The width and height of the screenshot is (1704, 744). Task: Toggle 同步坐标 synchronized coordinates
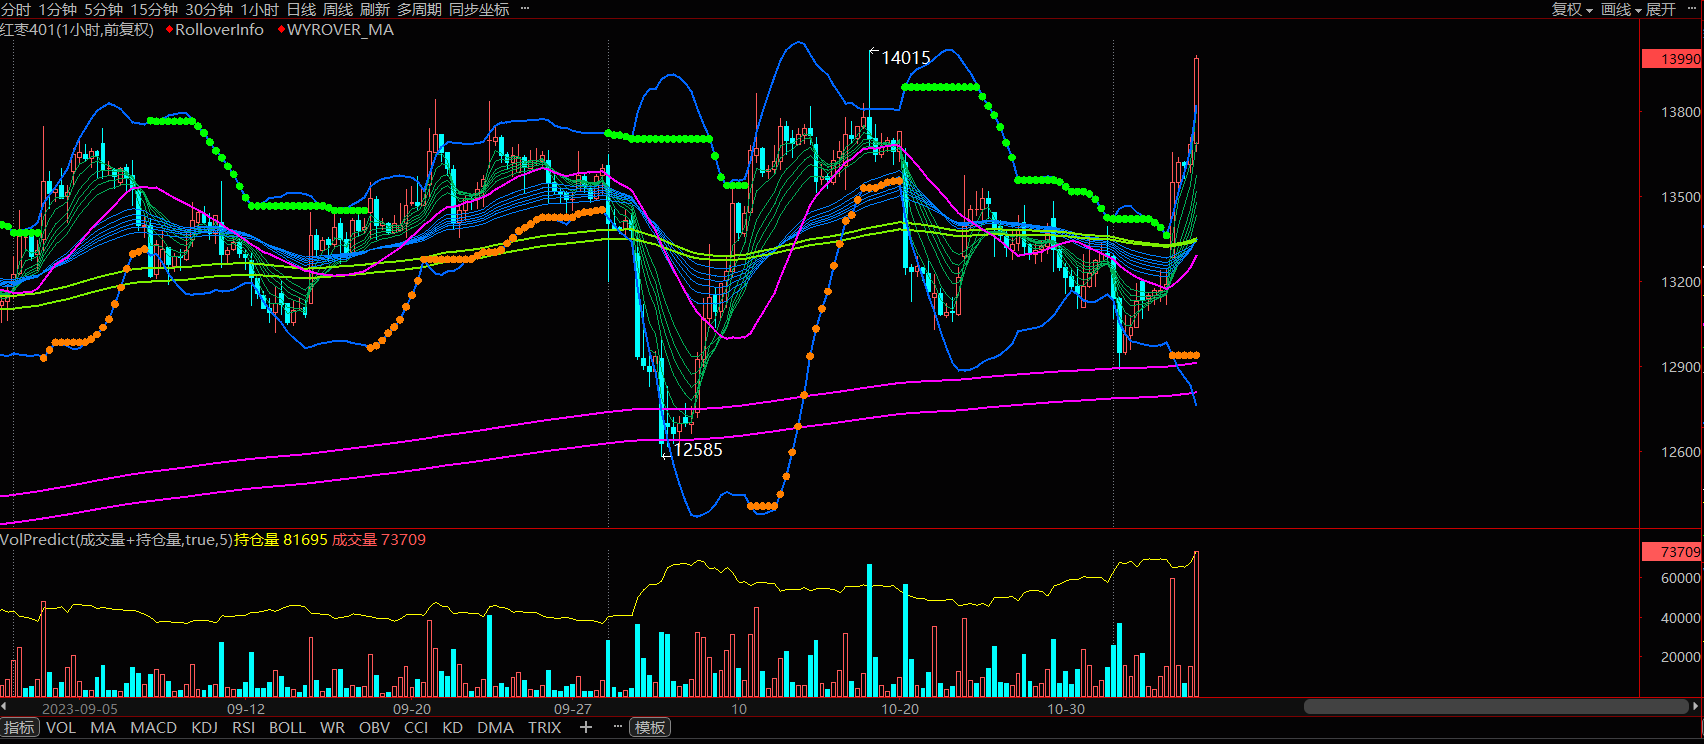click(479, 9)
